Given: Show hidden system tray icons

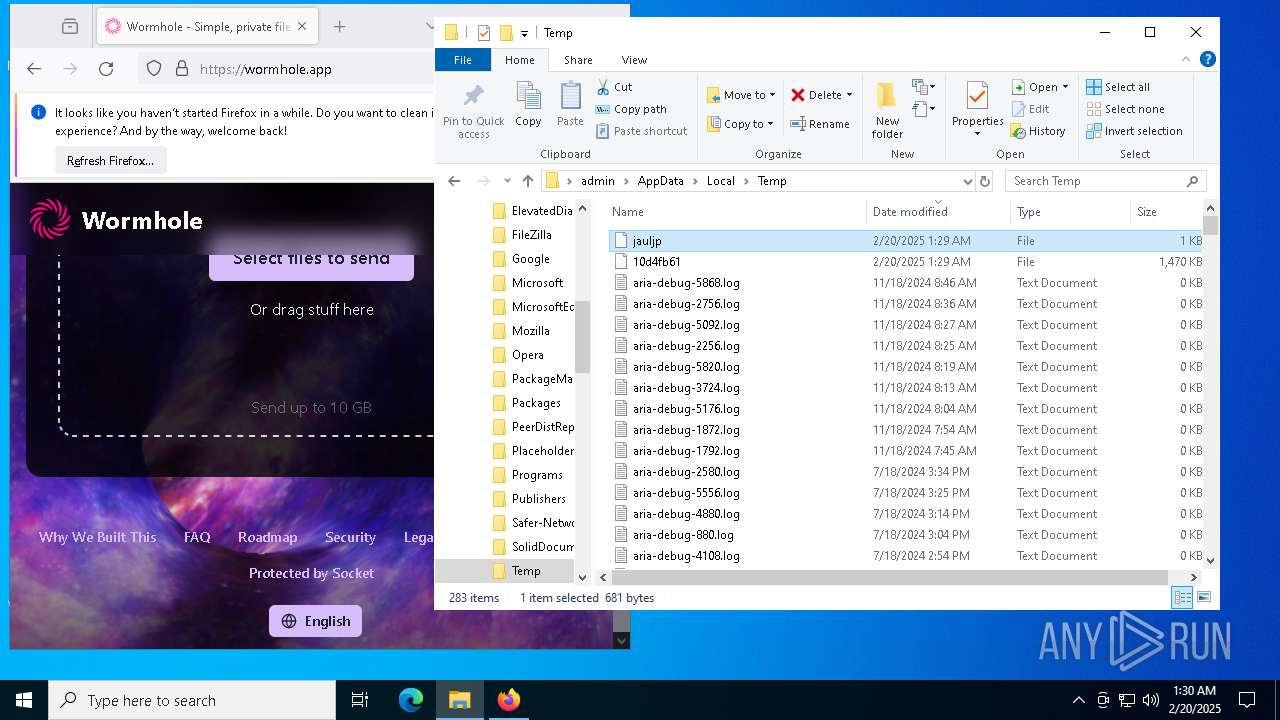Looking at the screenshot, I should [x=1078, y=700].
